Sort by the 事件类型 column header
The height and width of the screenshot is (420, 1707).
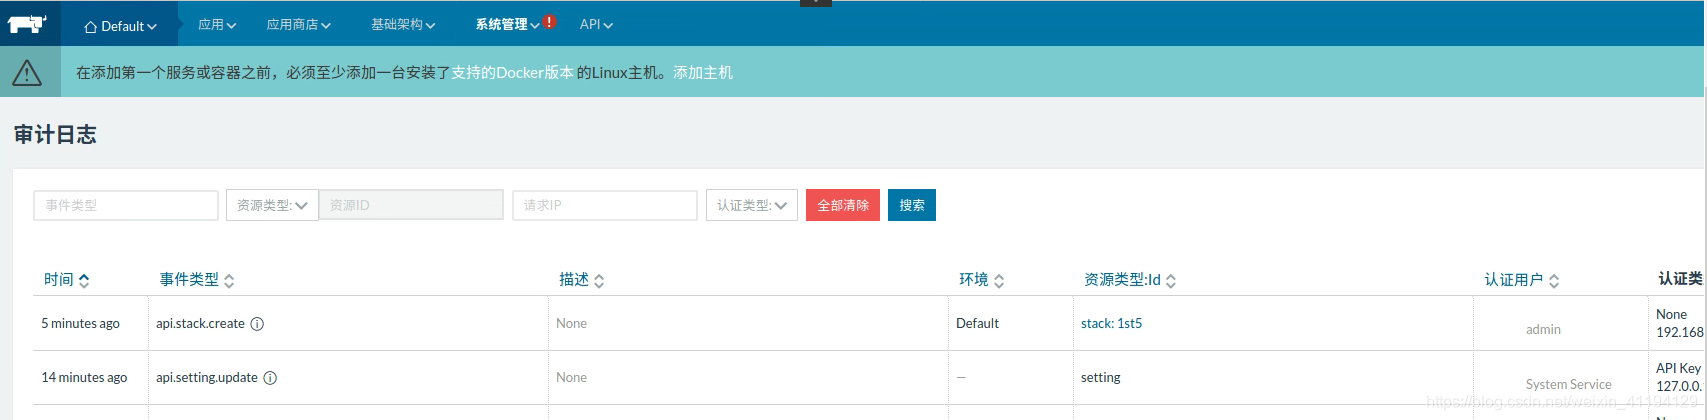pos(197,280)
